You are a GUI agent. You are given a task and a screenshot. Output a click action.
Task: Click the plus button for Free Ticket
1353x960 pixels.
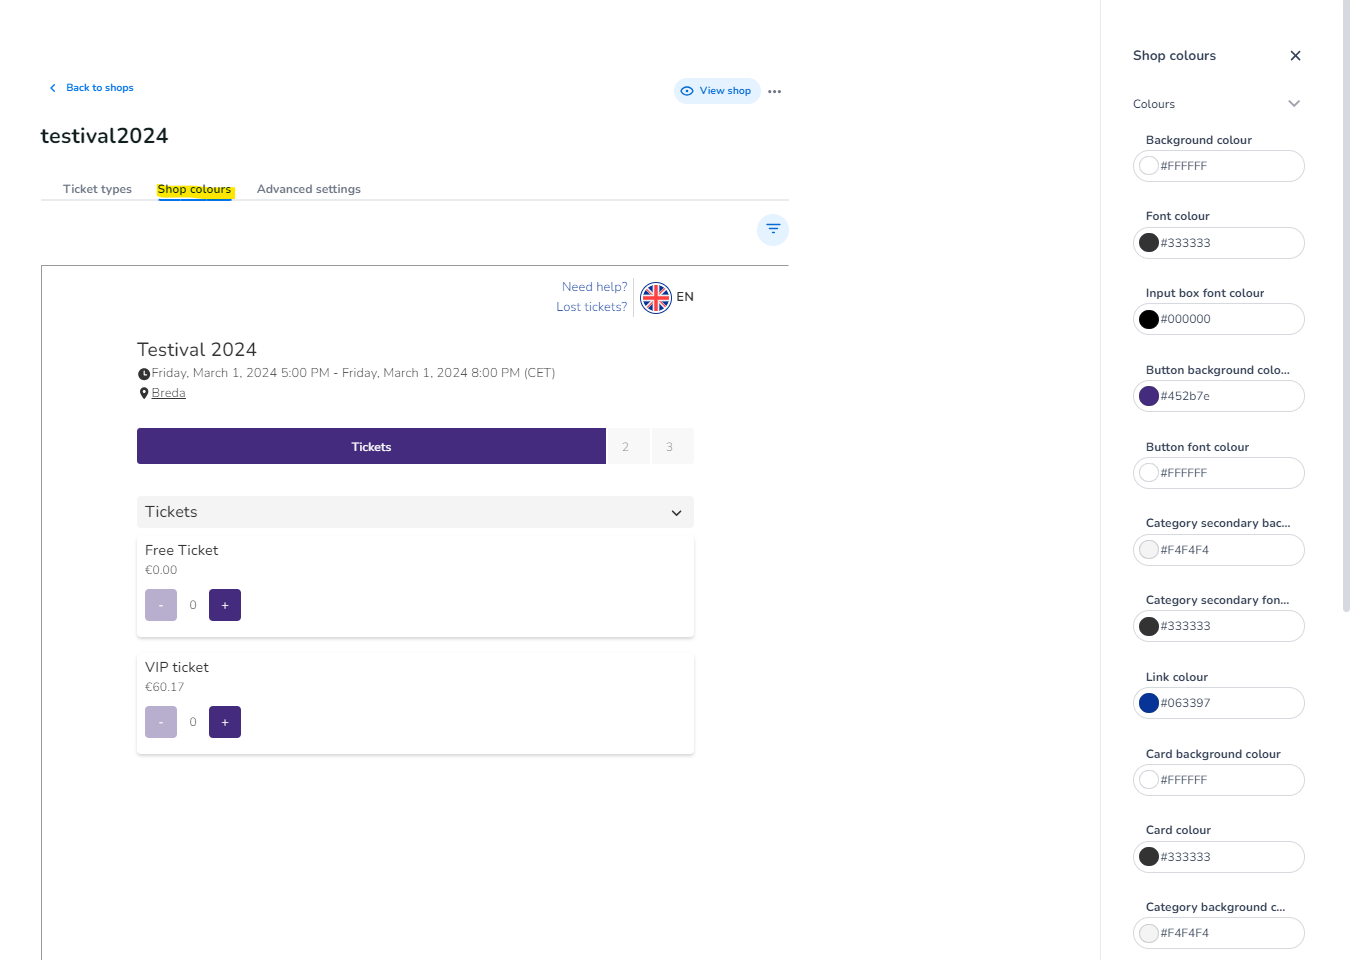[x=225, y=605]
